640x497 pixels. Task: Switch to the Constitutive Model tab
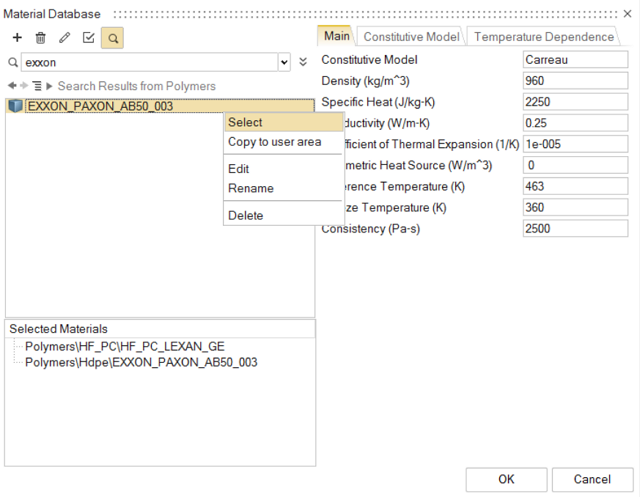[x=412, y=37]
